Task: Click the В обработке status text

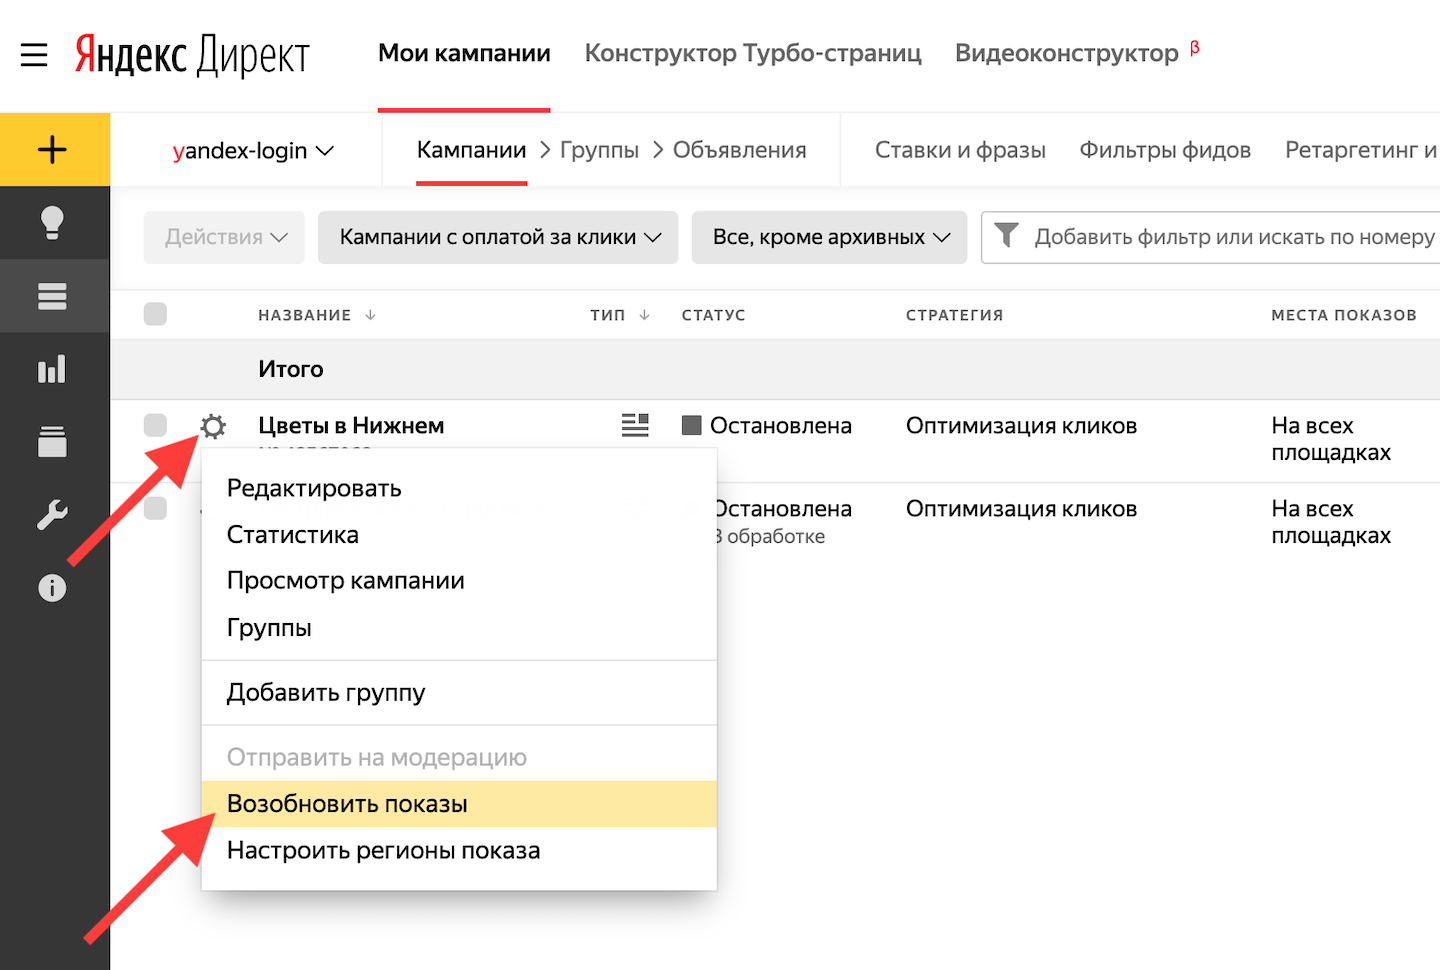Action: [x=771, y=536]
